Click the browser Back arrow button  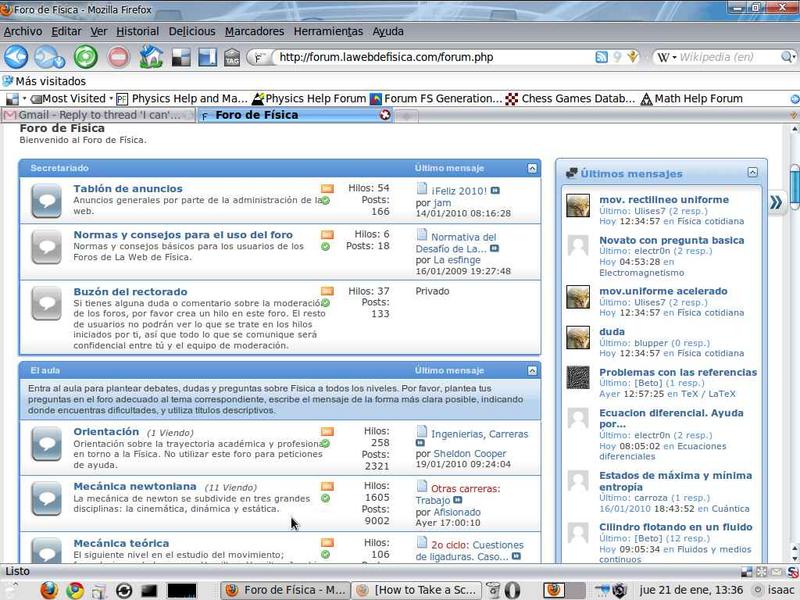16,57
